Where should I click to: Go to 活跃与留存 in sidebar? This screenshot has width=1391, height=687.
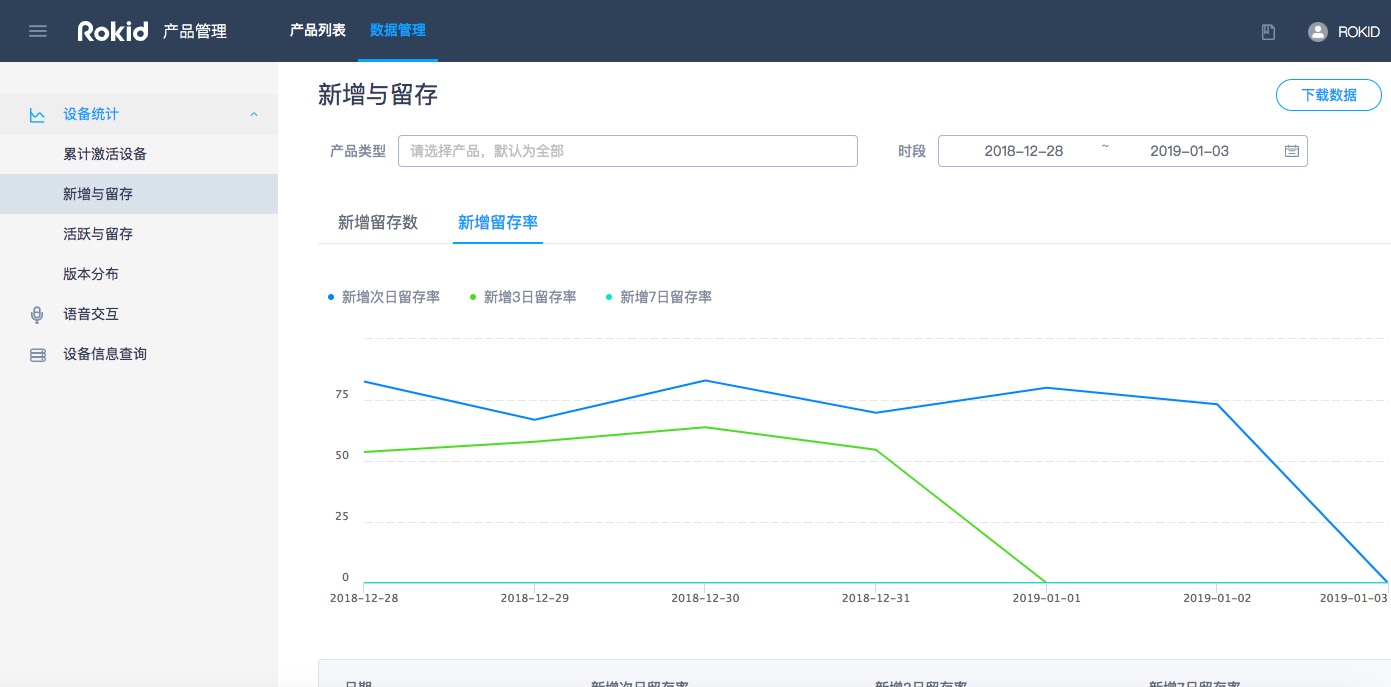(98, 234)
